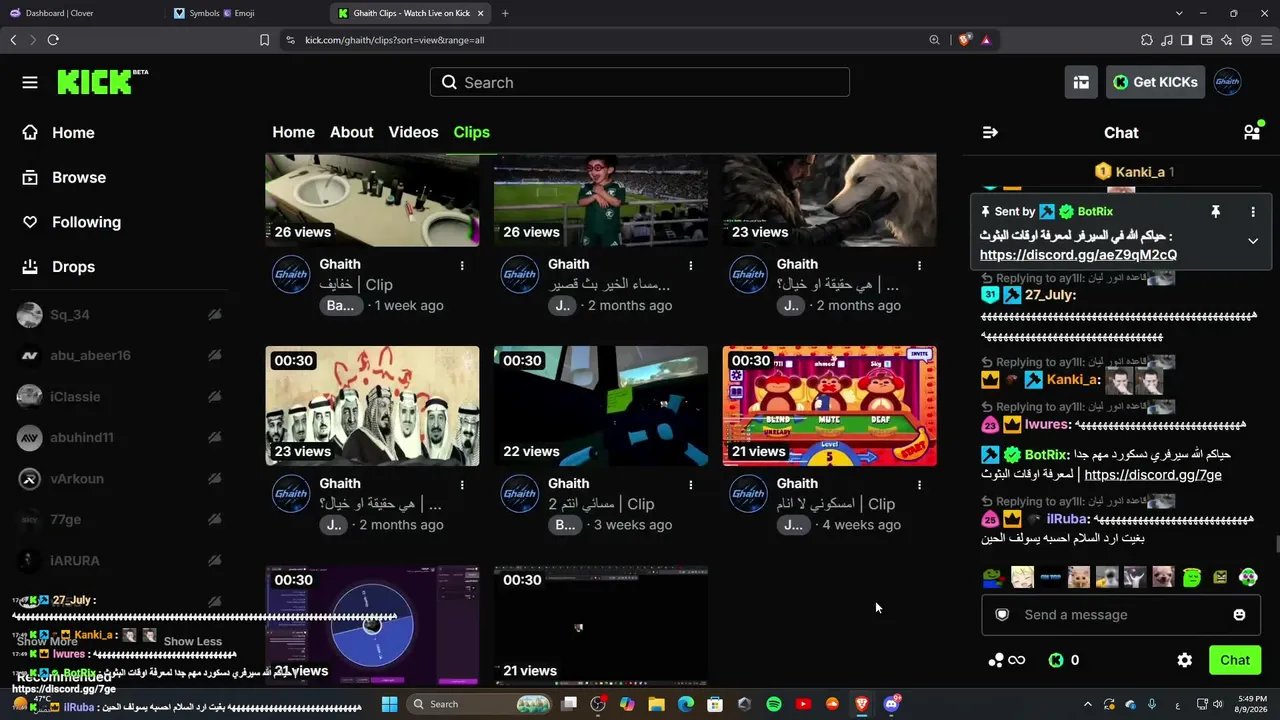The height and width of the screenshot is (720, 1280).
Task: Insert the green halo face emote
Action: point(1191,577)
